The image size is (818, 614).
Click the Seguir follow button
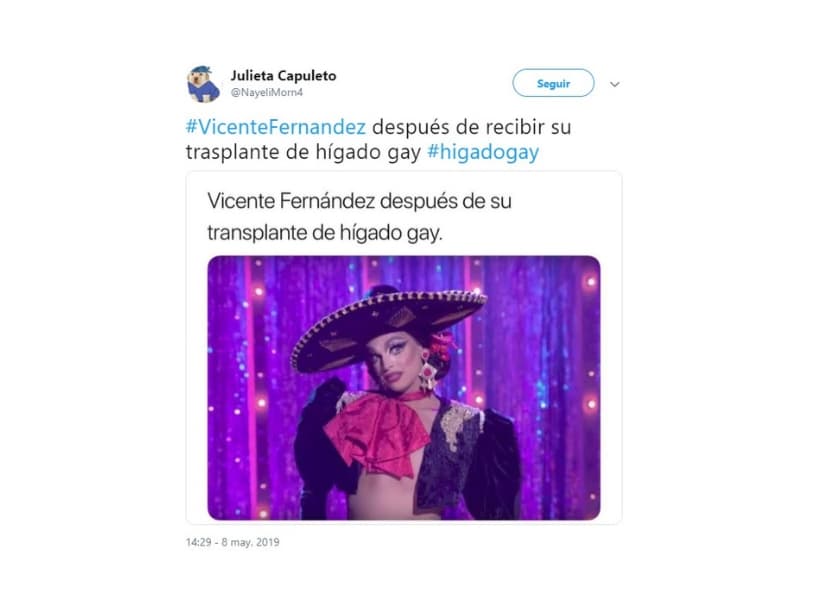[x=553, y=83]
